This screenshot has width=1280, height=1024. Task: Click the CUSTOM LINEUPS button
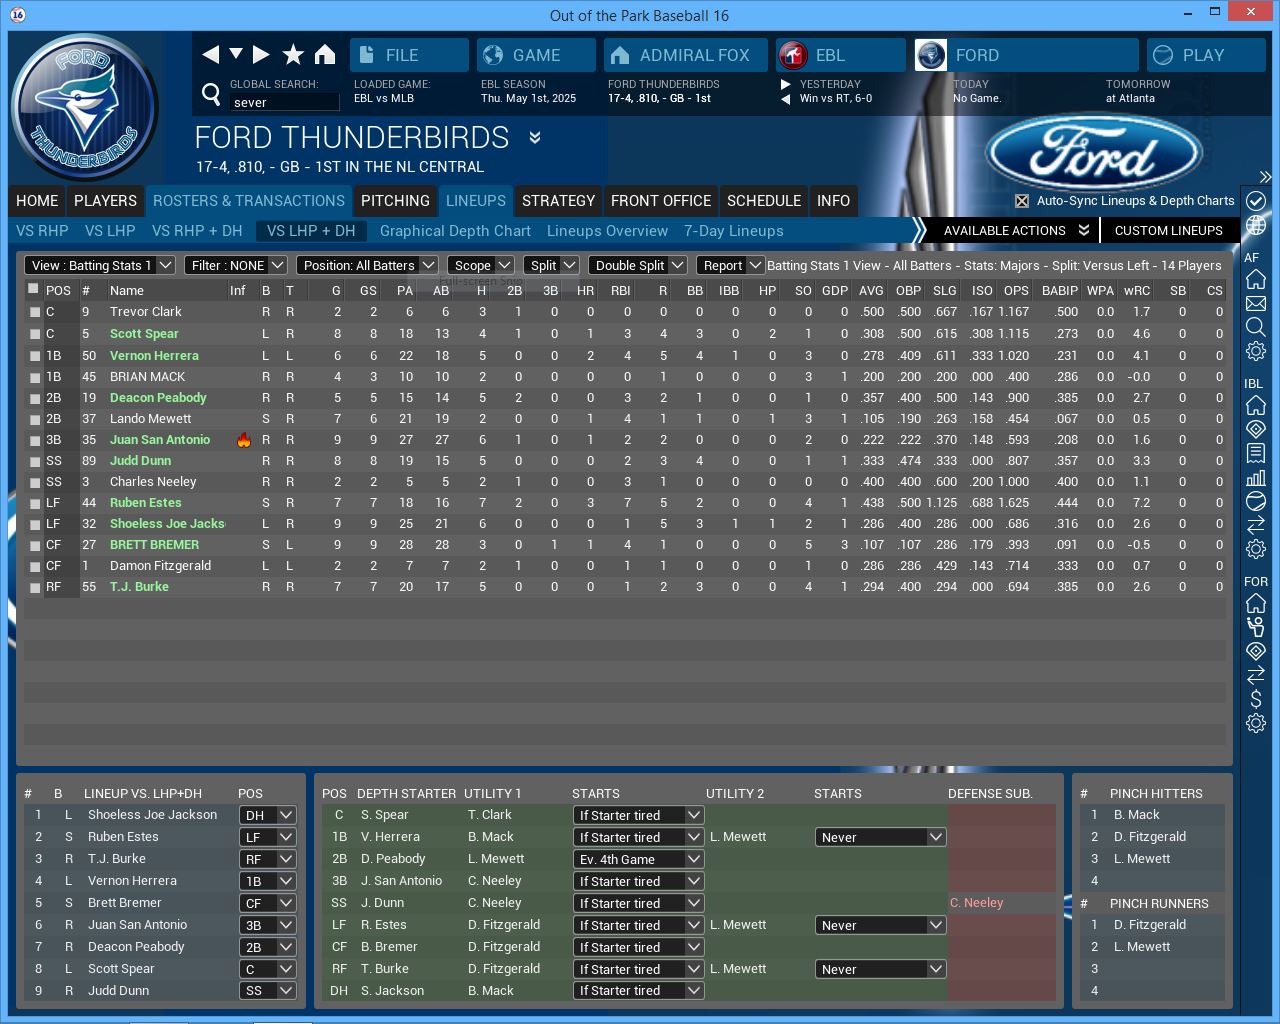click(1168, 231)
